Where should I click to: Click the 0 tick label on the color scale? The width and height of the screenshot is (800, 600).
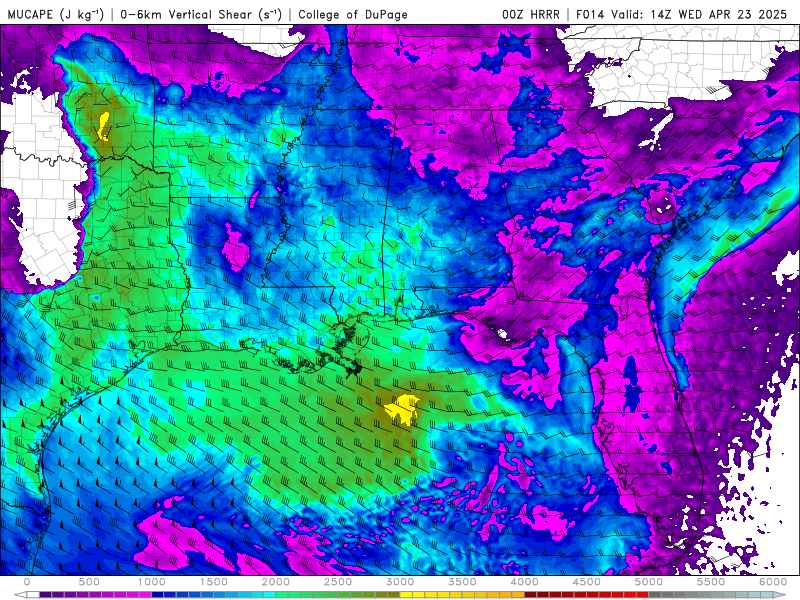[x=27, y=582]
